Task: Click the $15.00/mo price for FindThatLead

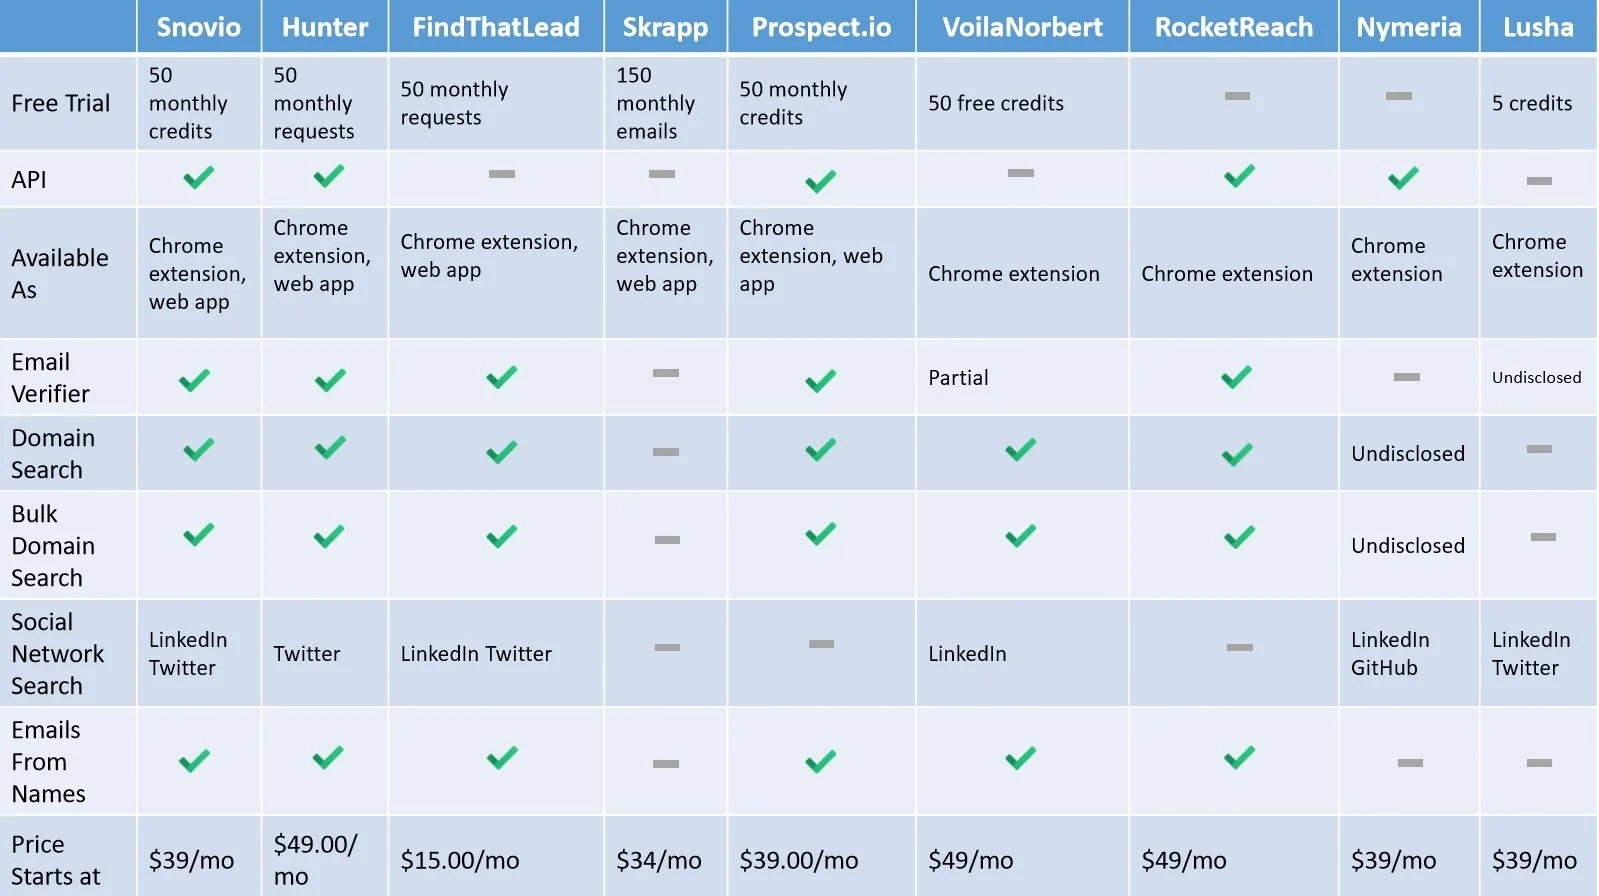Action: point(460,860)
